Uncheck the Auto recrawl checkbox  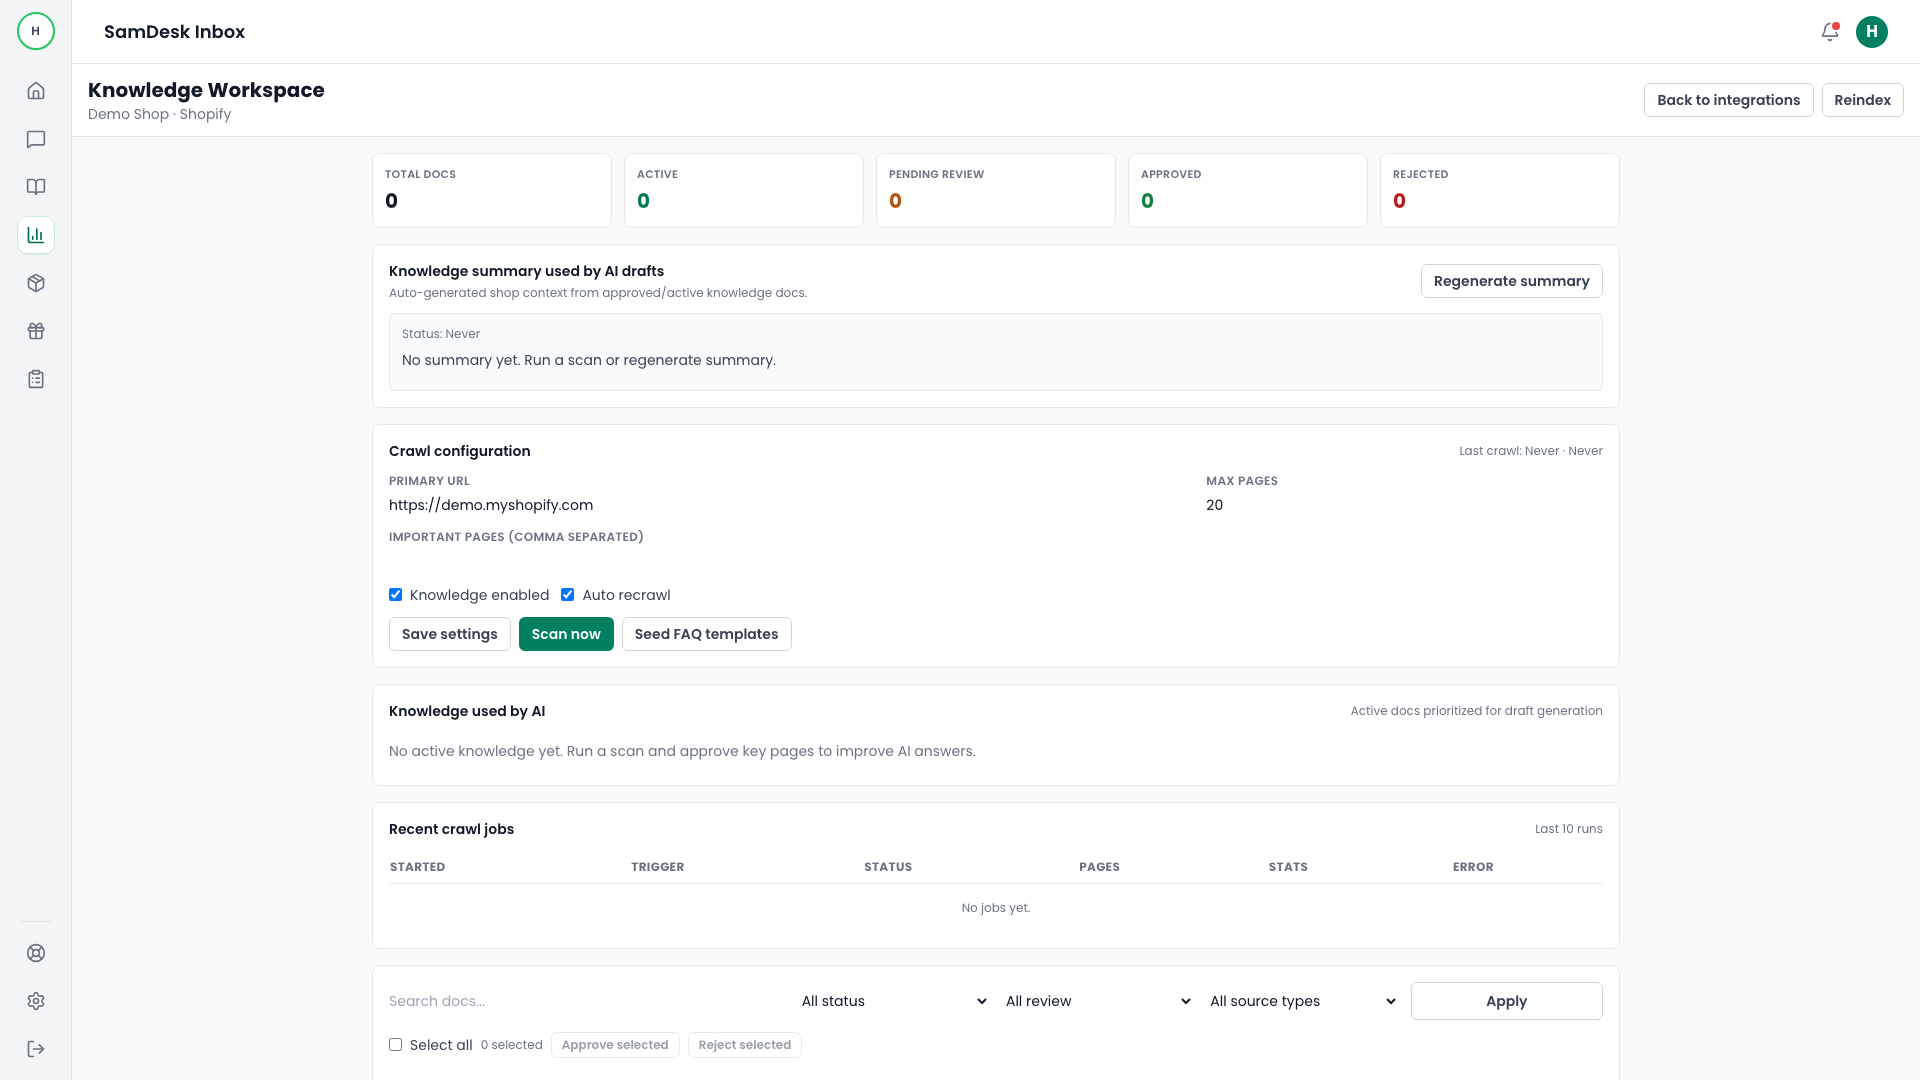pos(568,595)
